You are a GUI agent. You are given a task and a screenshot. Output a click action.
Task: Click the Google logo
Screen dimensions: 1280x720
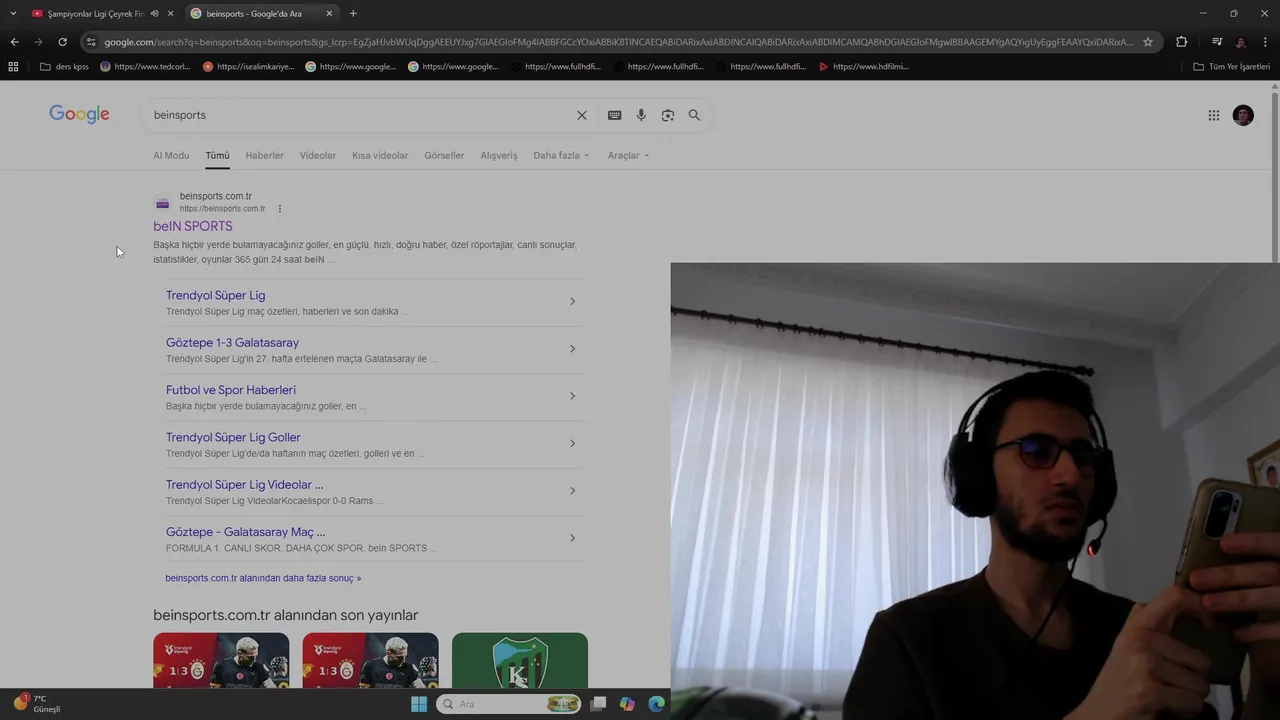click(x=79, y=115)
